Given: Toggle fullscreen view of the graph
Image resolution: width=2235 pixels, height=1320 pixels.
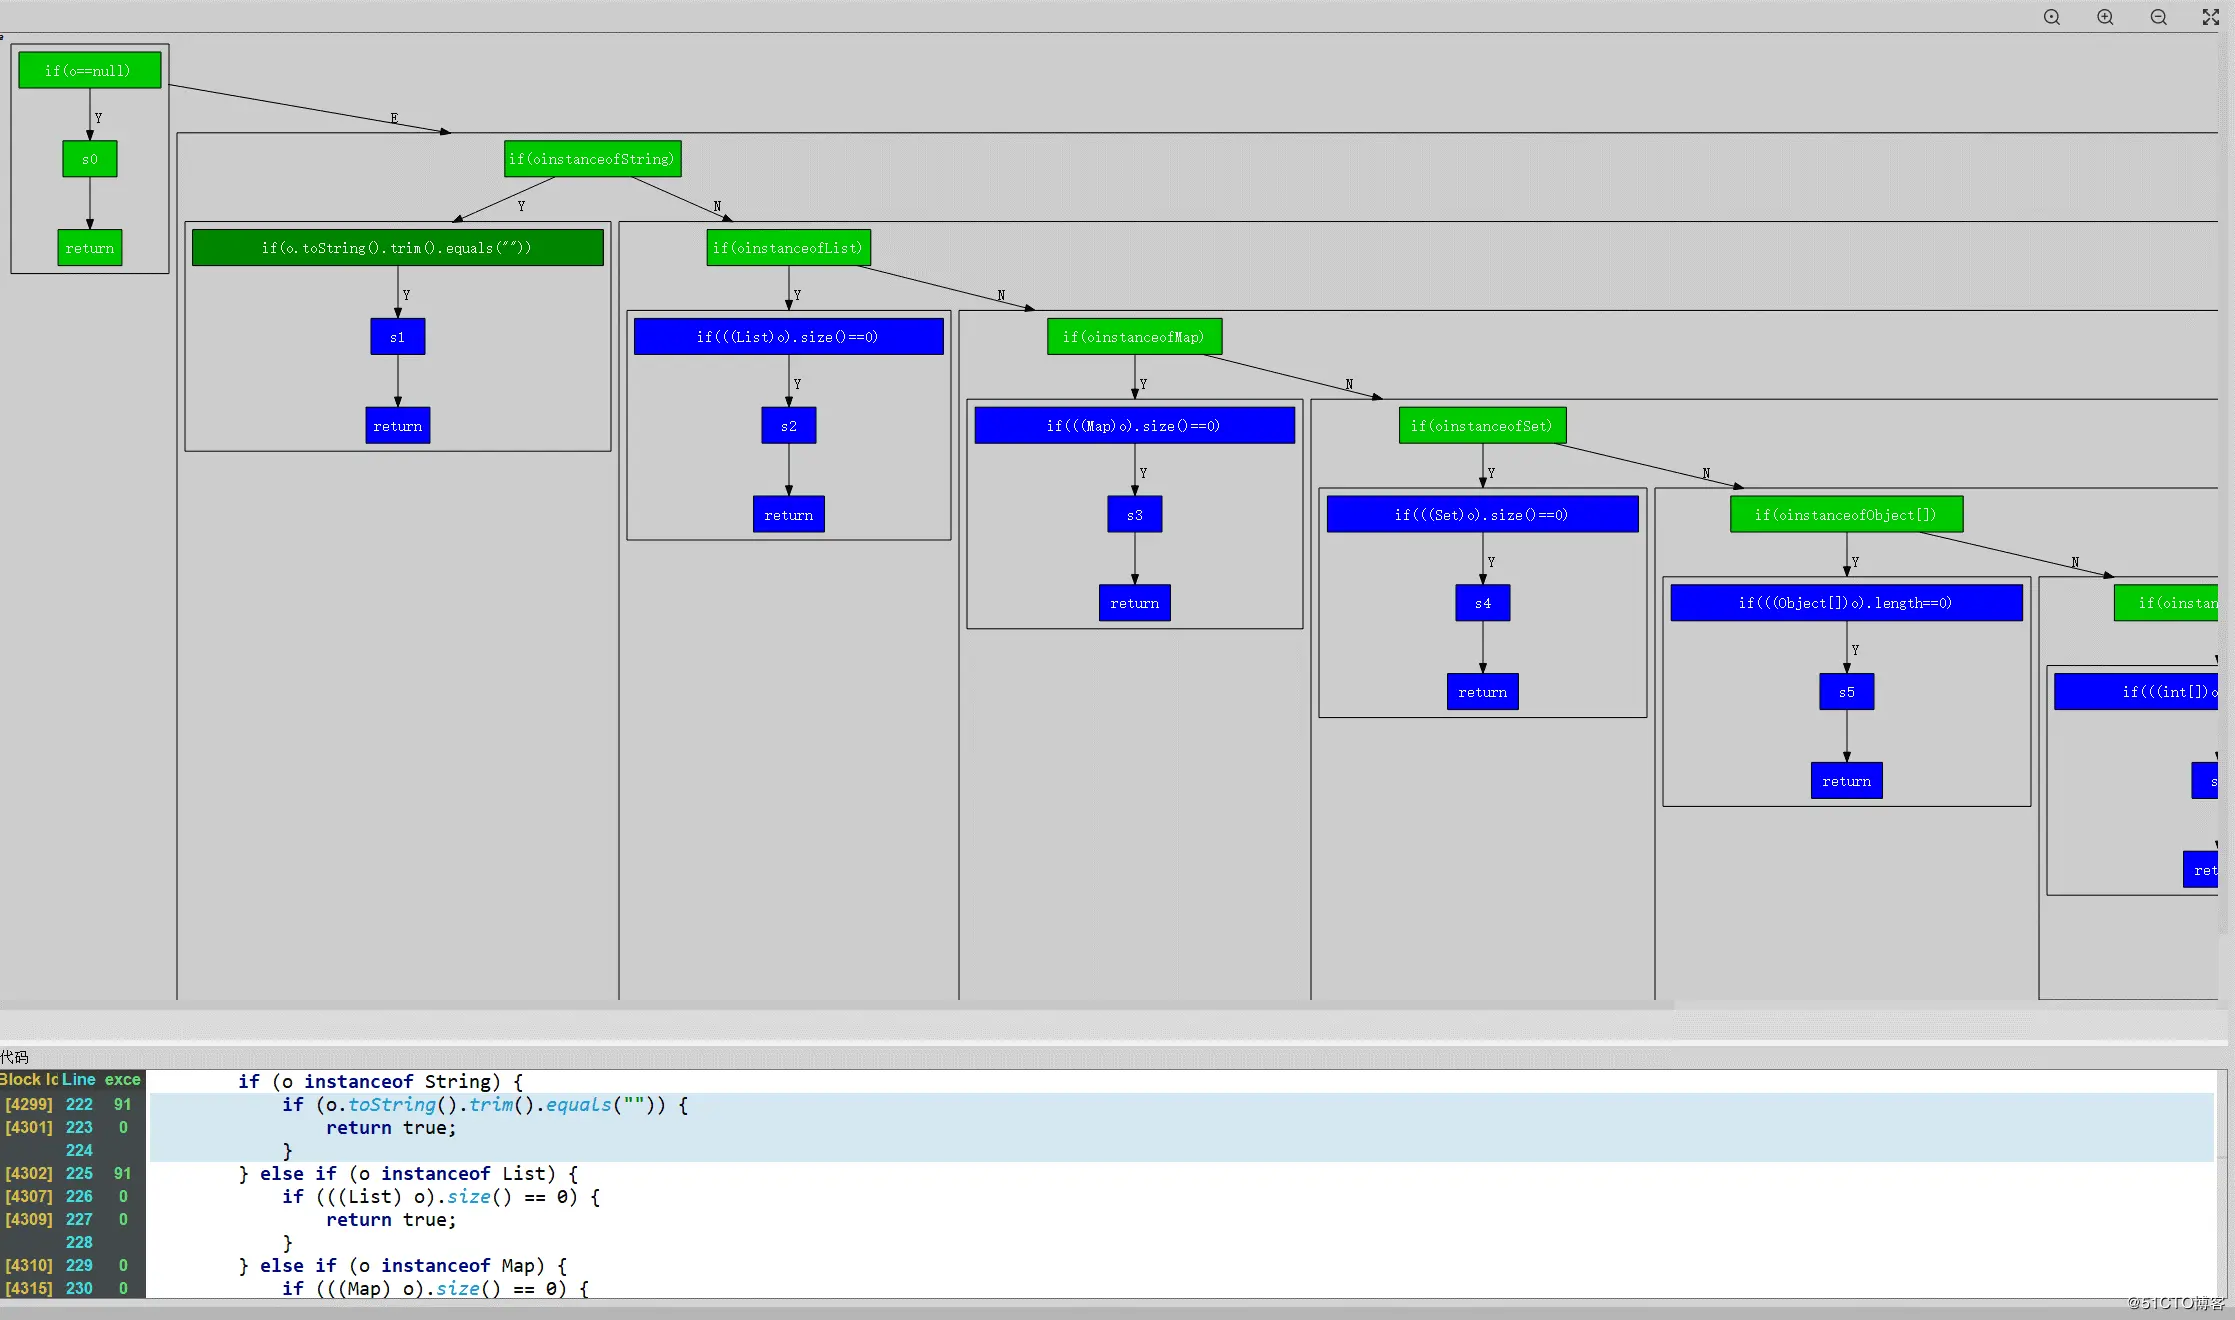Looking at the screenshot, I should (x=2210, y=17).
